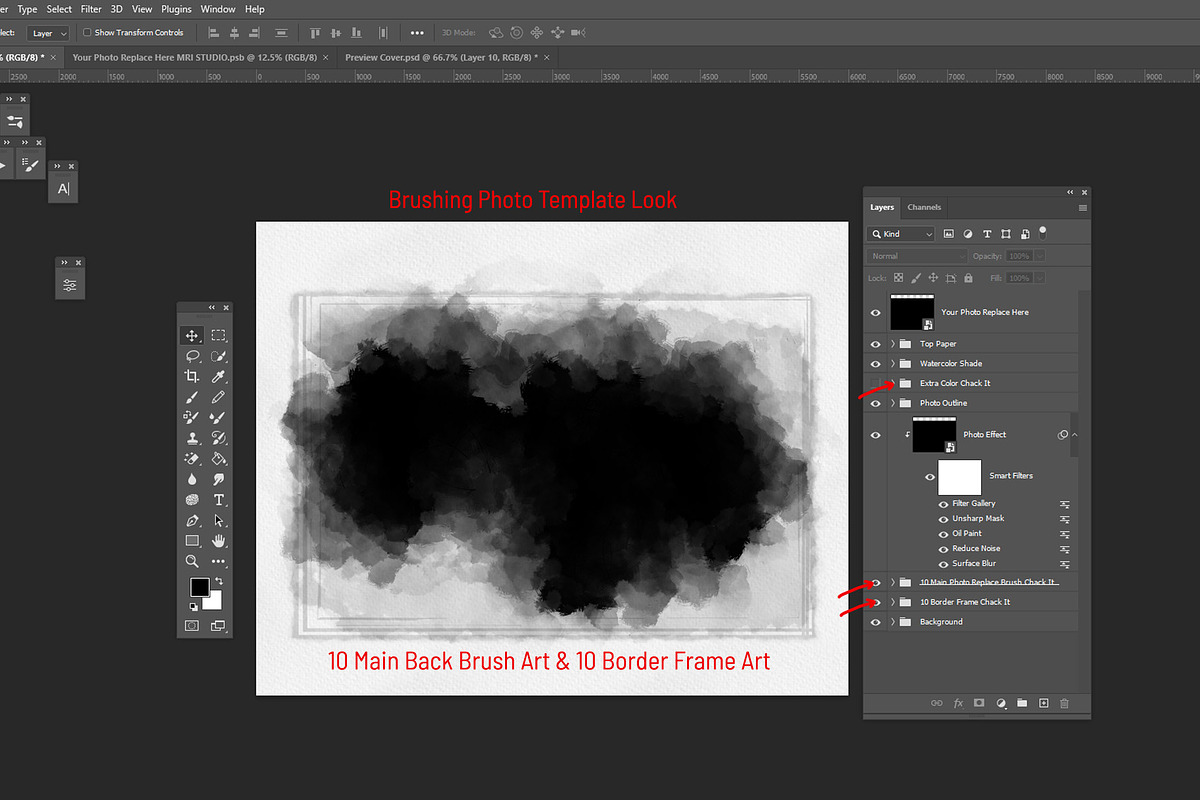Image resolution: width=1200 pixels, height=800 pixels.
Task: Select the Move tool
Action: point(191,336)
